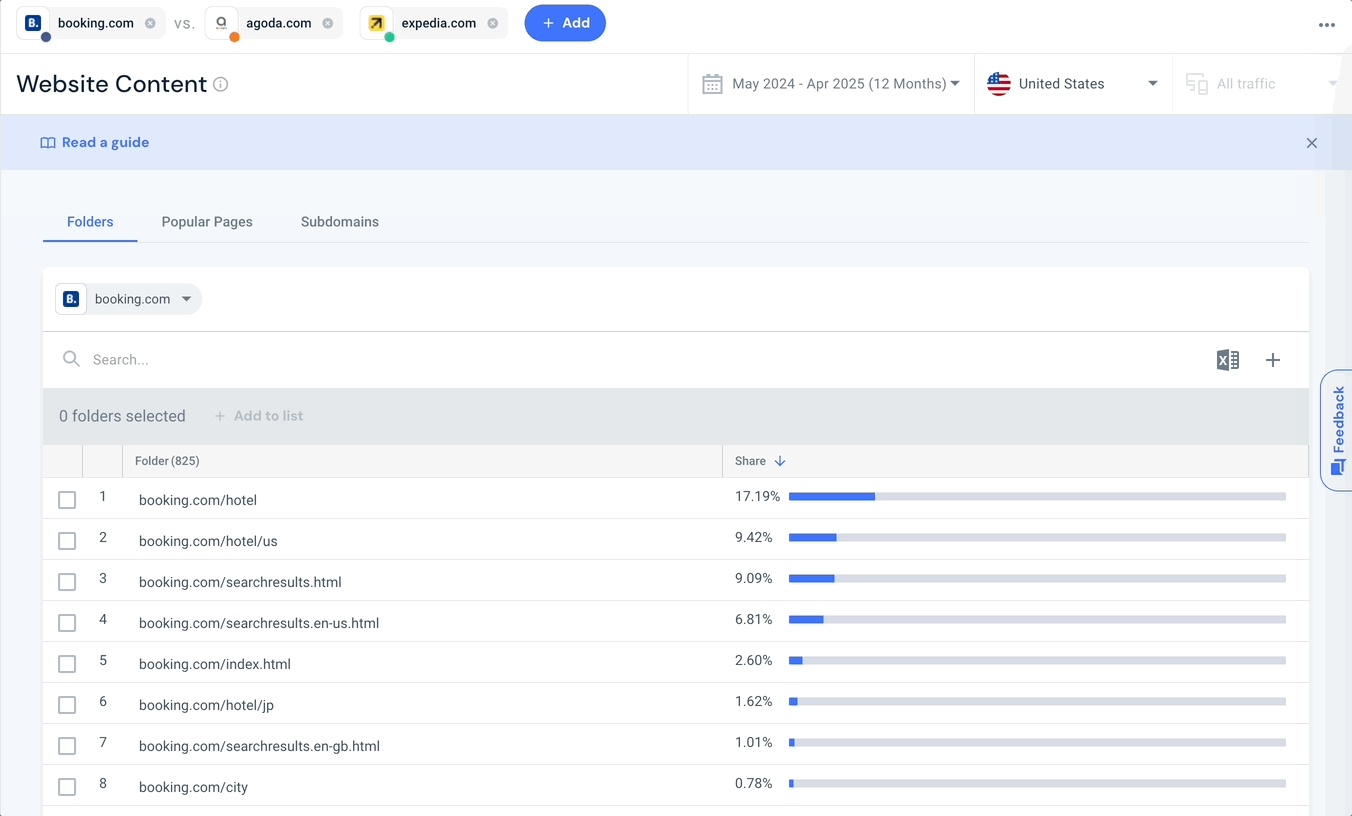Click the United States flag icon
This screenshot has width=1352, height=816.
(999, 84)
